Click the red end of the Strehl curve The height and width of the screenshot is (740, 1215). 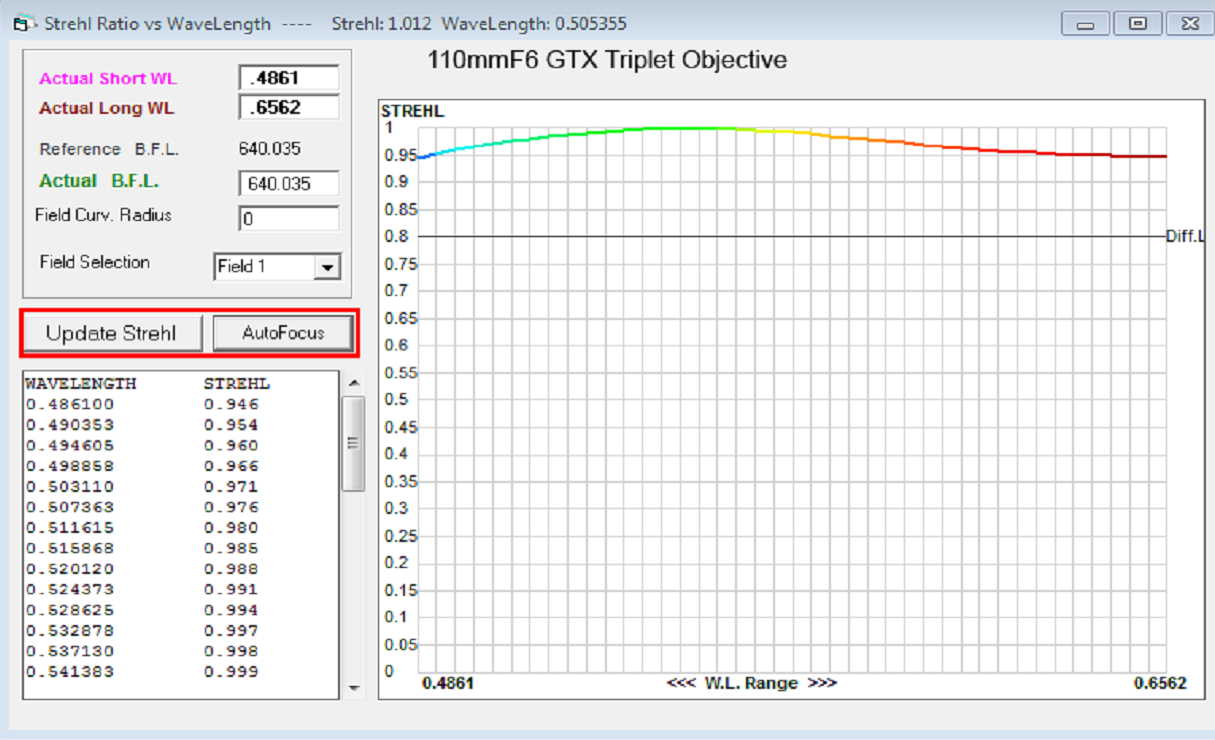(1150, 156)
